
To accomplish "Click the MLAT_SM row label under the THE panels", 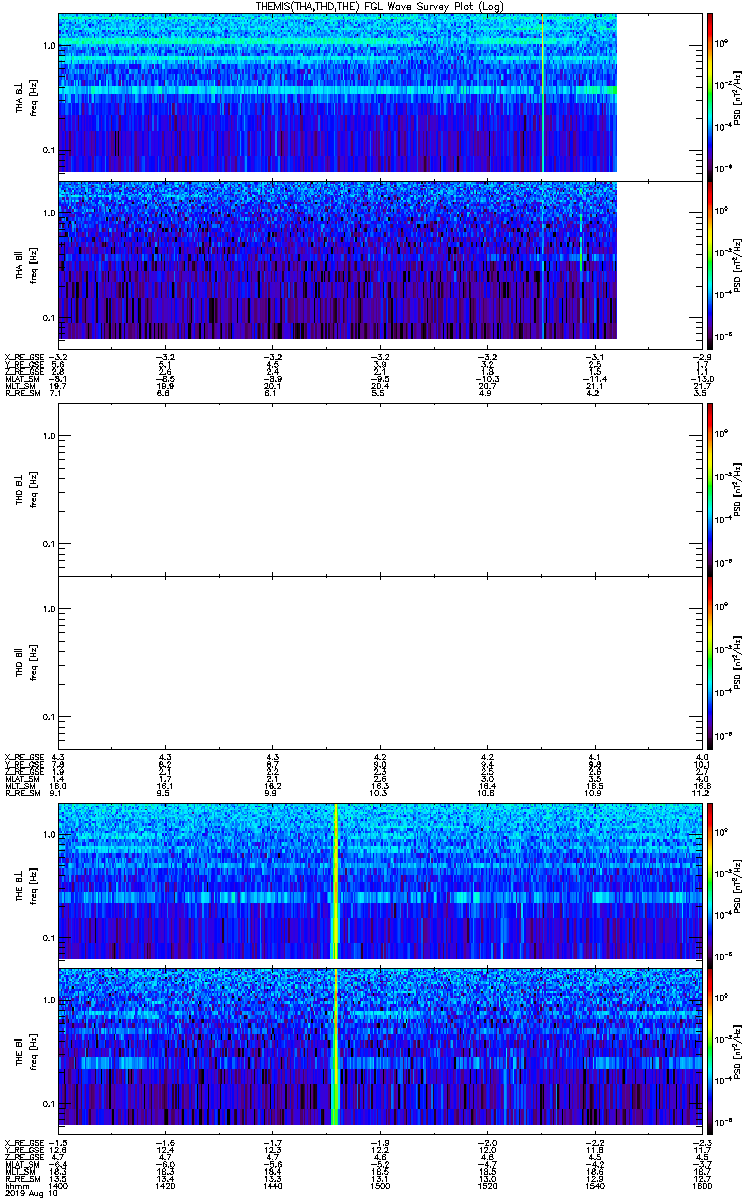I will (x=21, y=1166).
